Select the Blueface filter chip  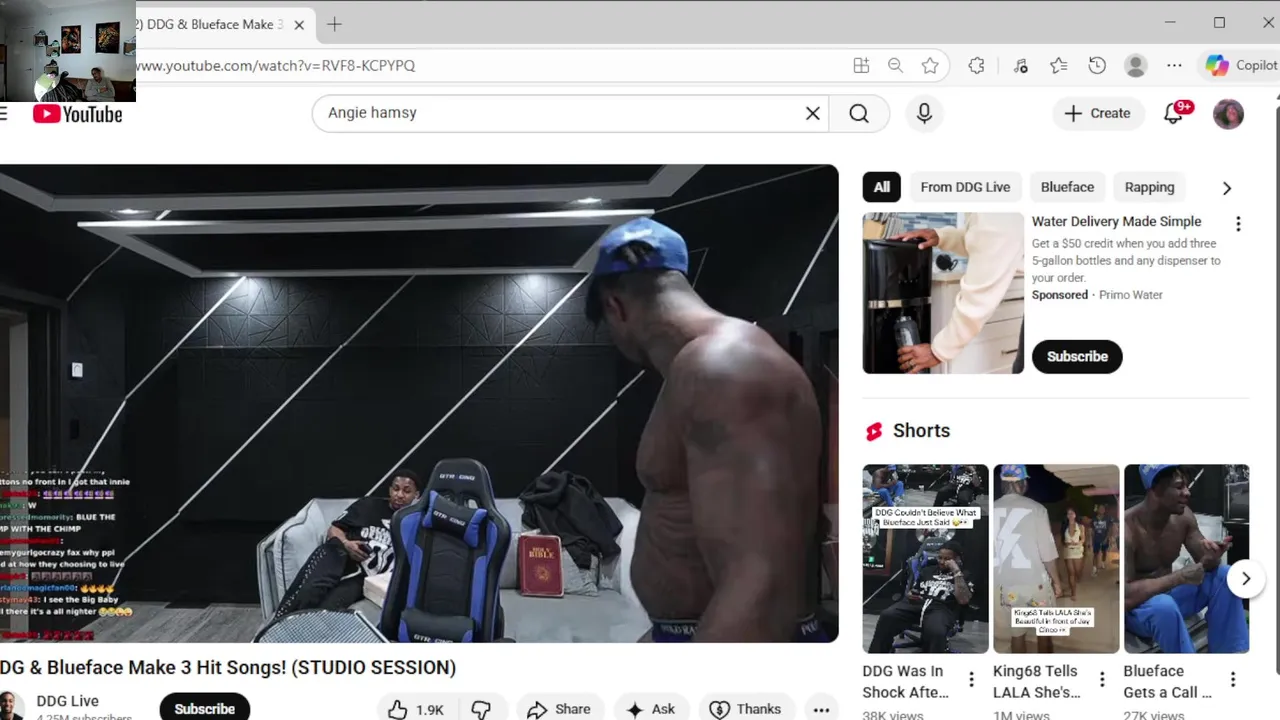(x=1067, y=187)
